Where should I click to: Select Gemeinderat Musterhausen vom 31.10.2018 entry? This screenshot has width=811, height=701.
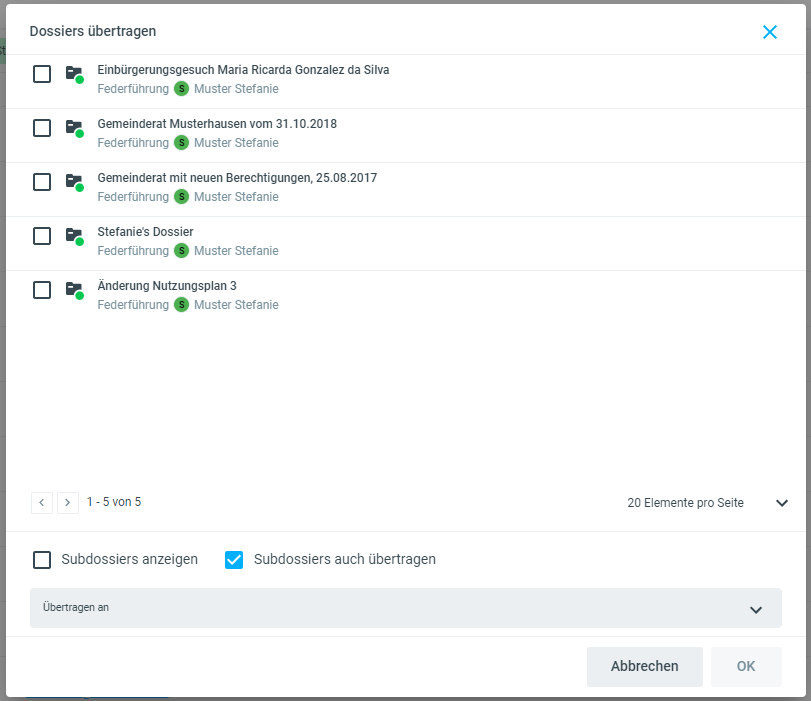[217, 124]
